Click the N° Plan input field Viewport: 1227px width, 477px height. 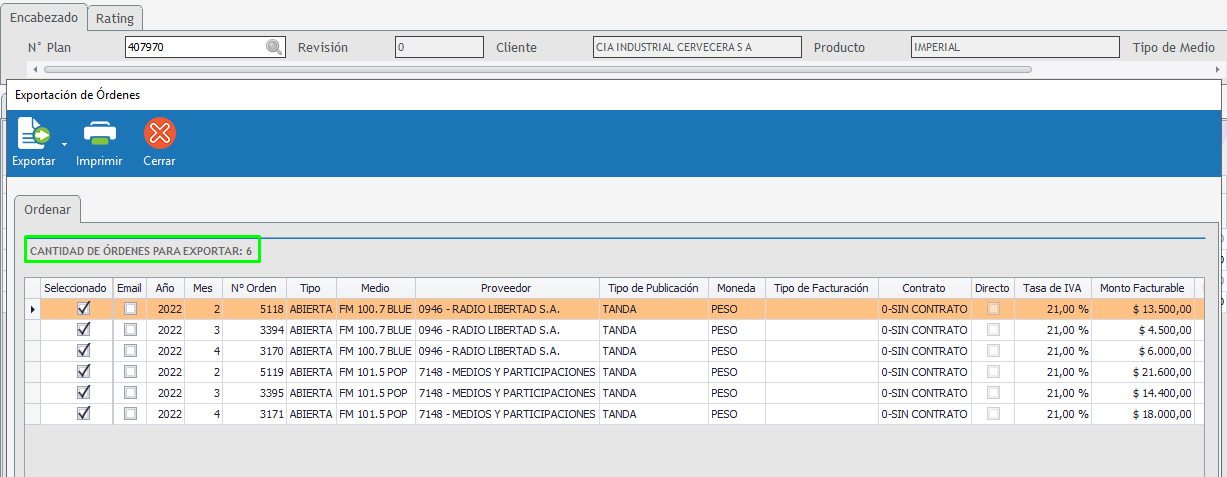pyautogui.click(x=195, y=47)
